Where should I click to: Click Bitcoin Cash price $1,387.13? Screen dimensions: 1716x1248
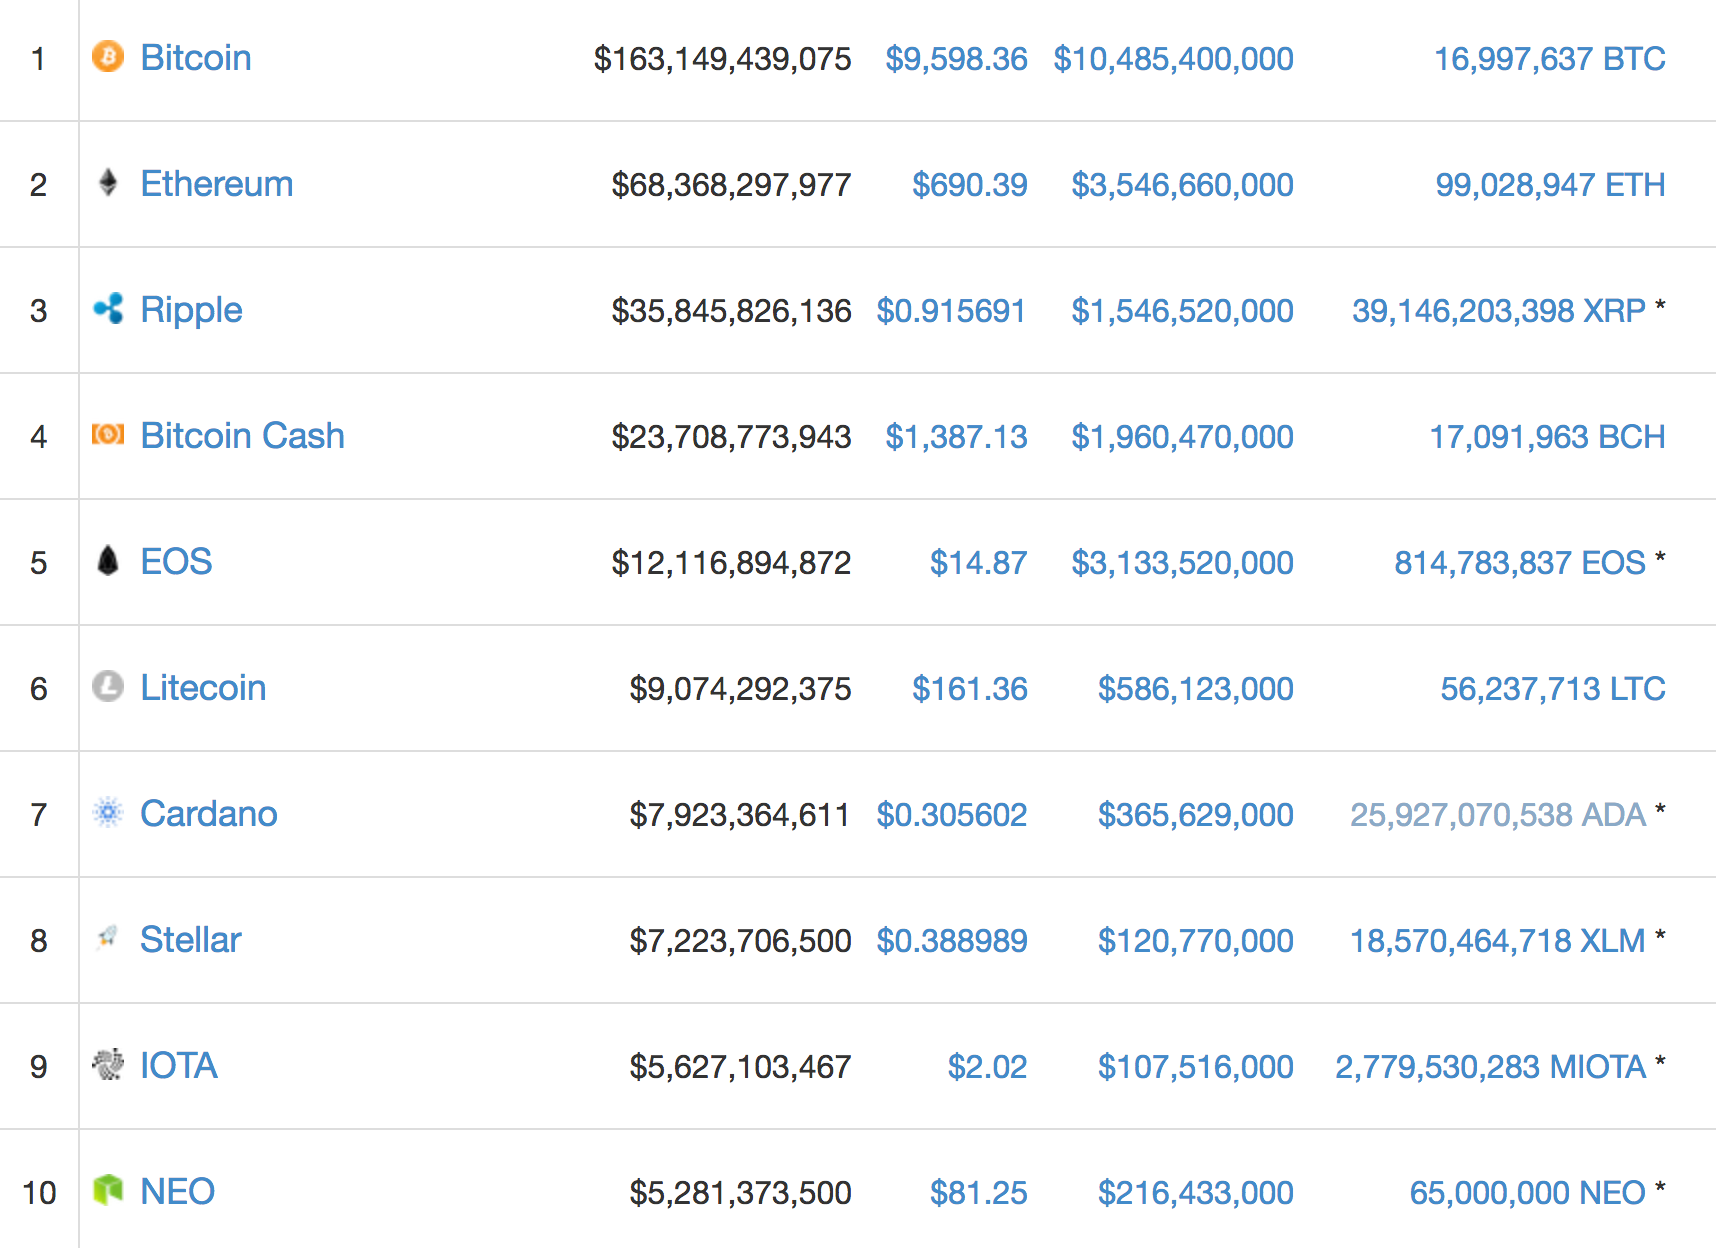(x=957, y=437)
